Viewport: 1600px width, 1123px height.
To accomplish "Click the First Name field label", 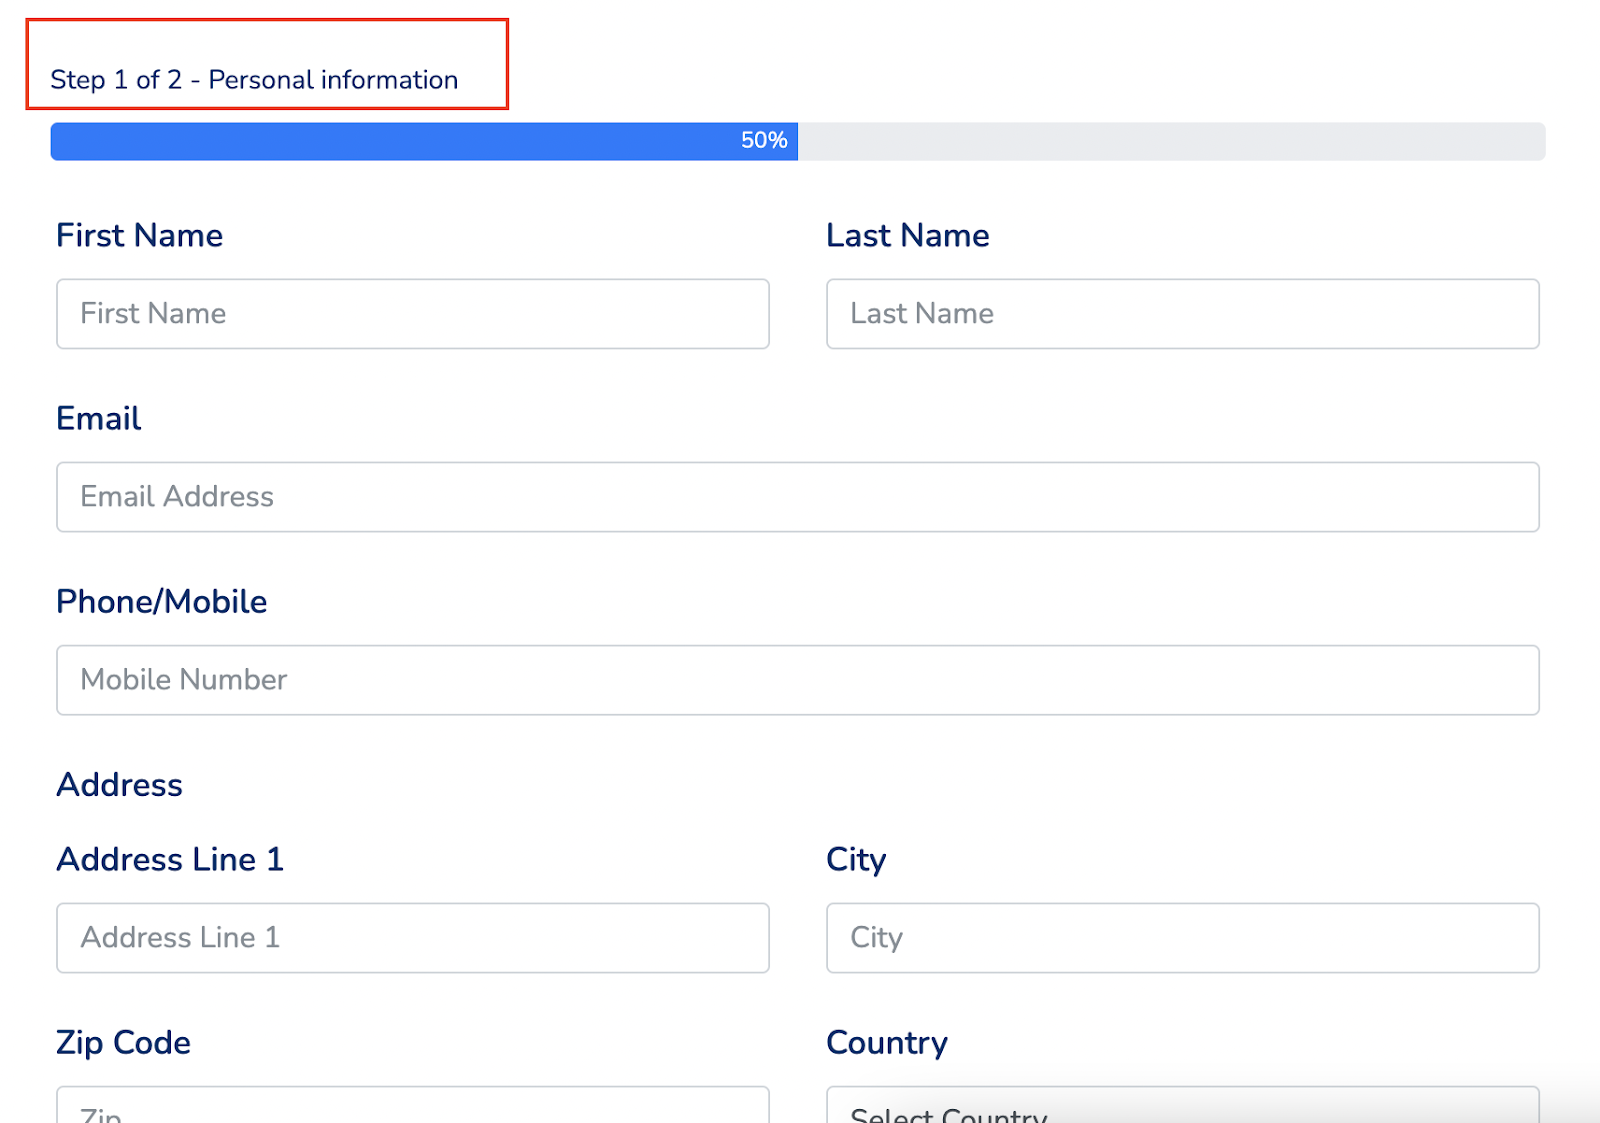I will click(x=139, y=235).
